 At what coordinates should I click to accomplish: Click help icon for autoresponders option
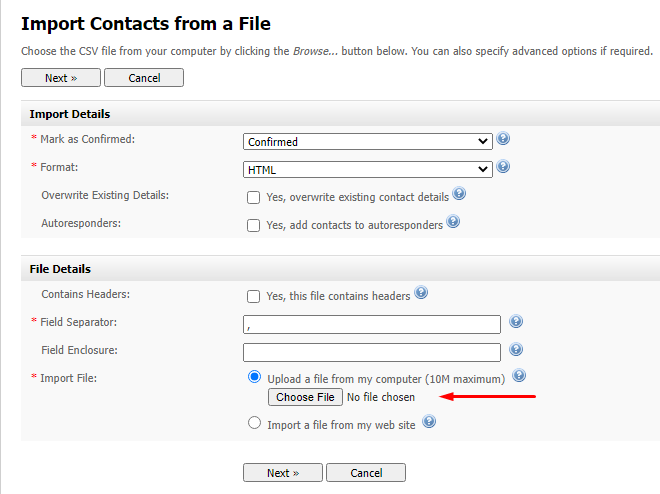(453, 222)
